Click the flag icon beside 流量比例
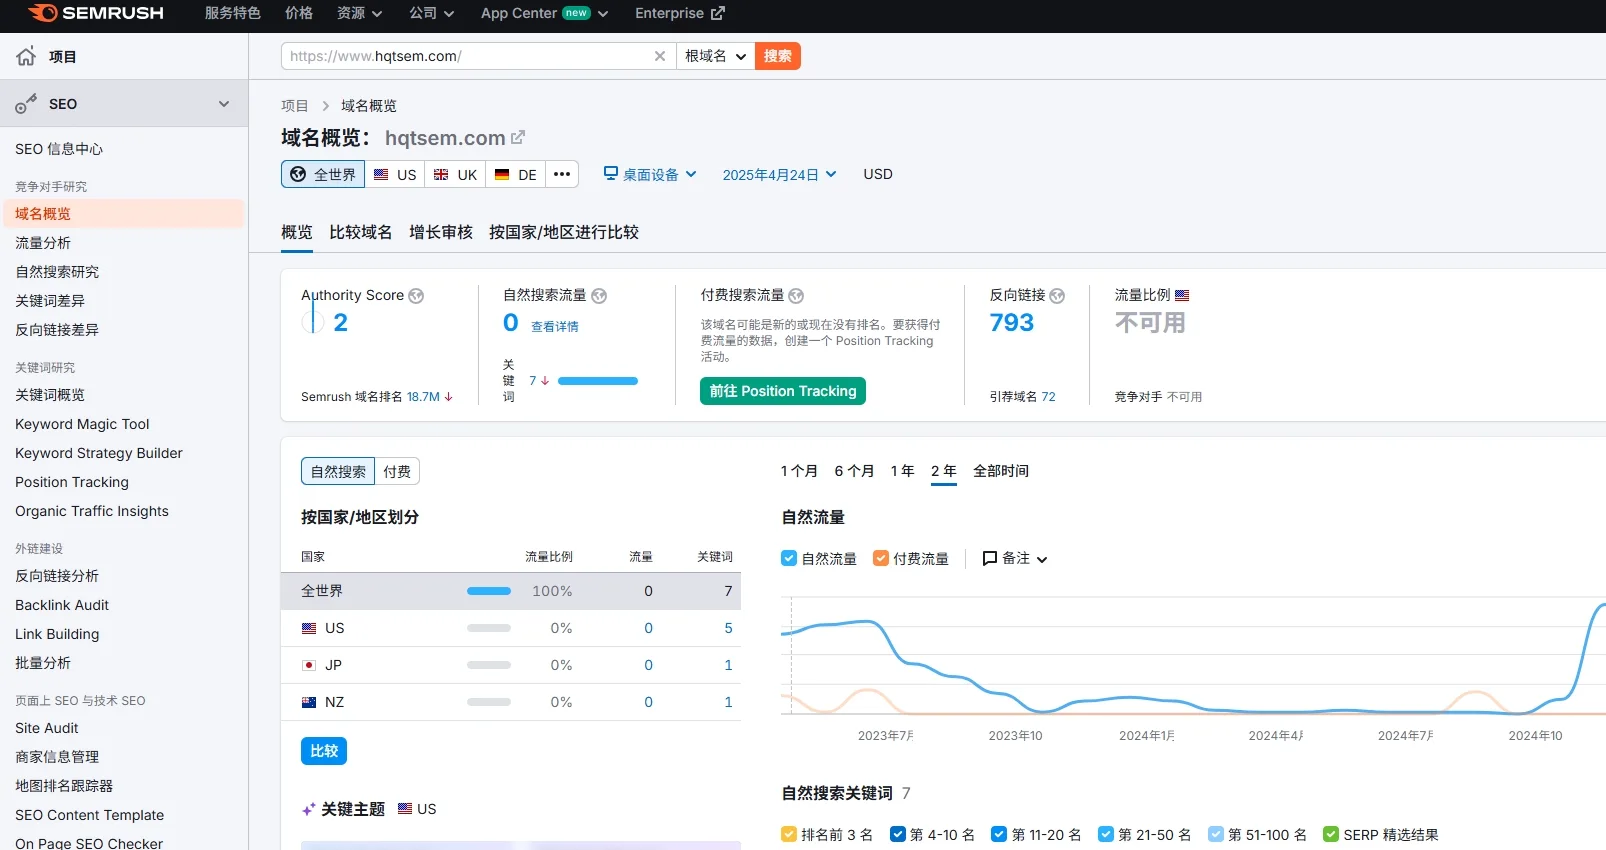The height and width of the screenshot is (850, 1606). tap(1182, 295)
